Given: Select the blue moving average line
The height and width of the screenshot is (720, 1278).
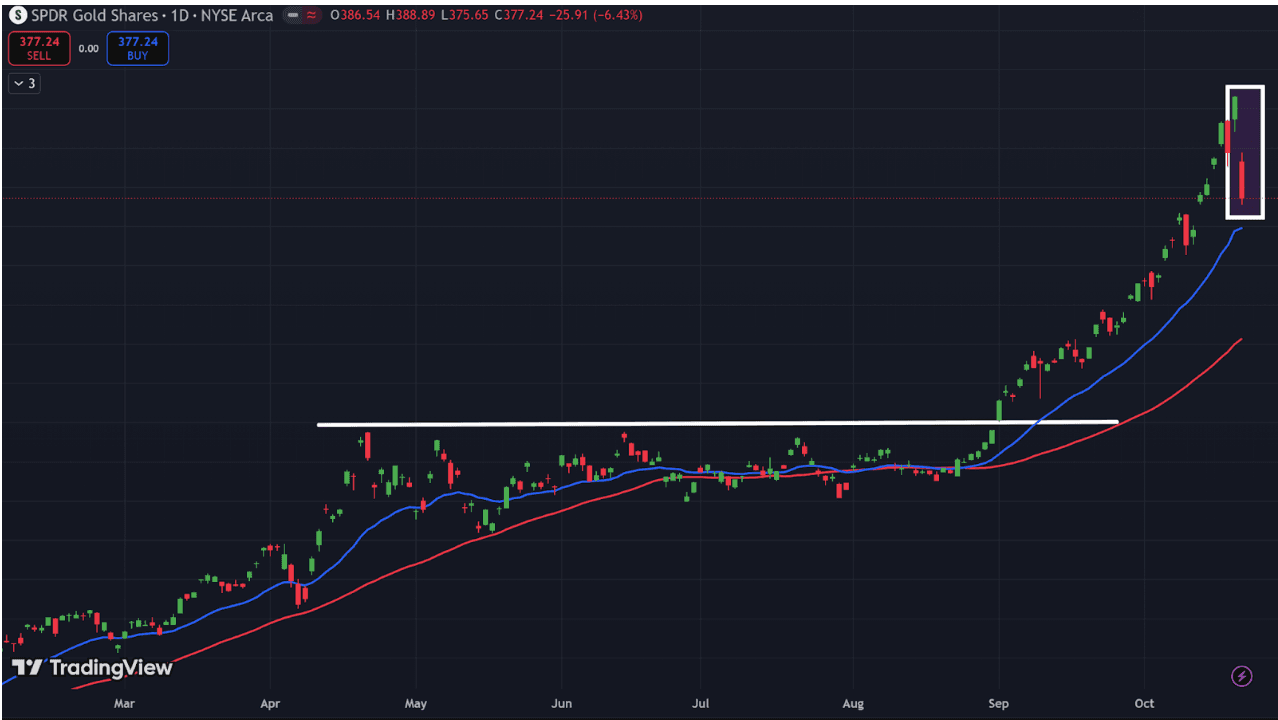Looking at the screenshot, I should (1100, 372).
